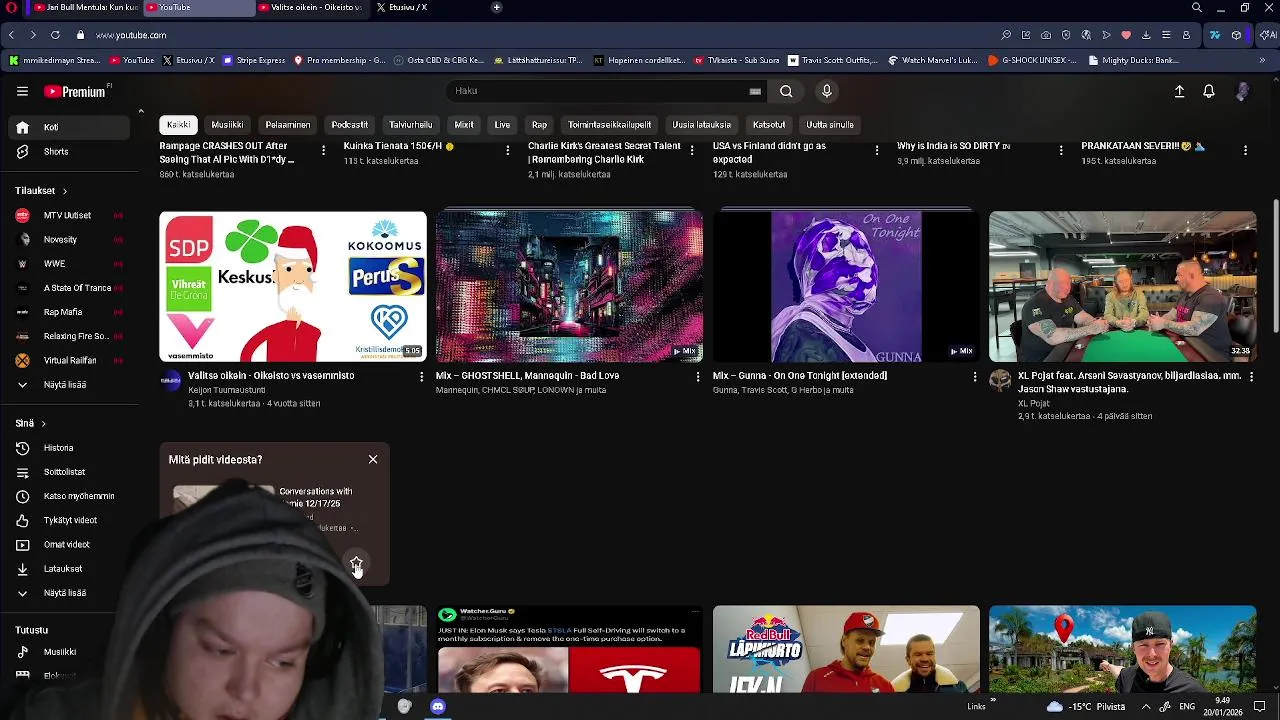Open options menu for GHOSTSHELL mix
1280x720 pixels.
click(x=698, y=377)
